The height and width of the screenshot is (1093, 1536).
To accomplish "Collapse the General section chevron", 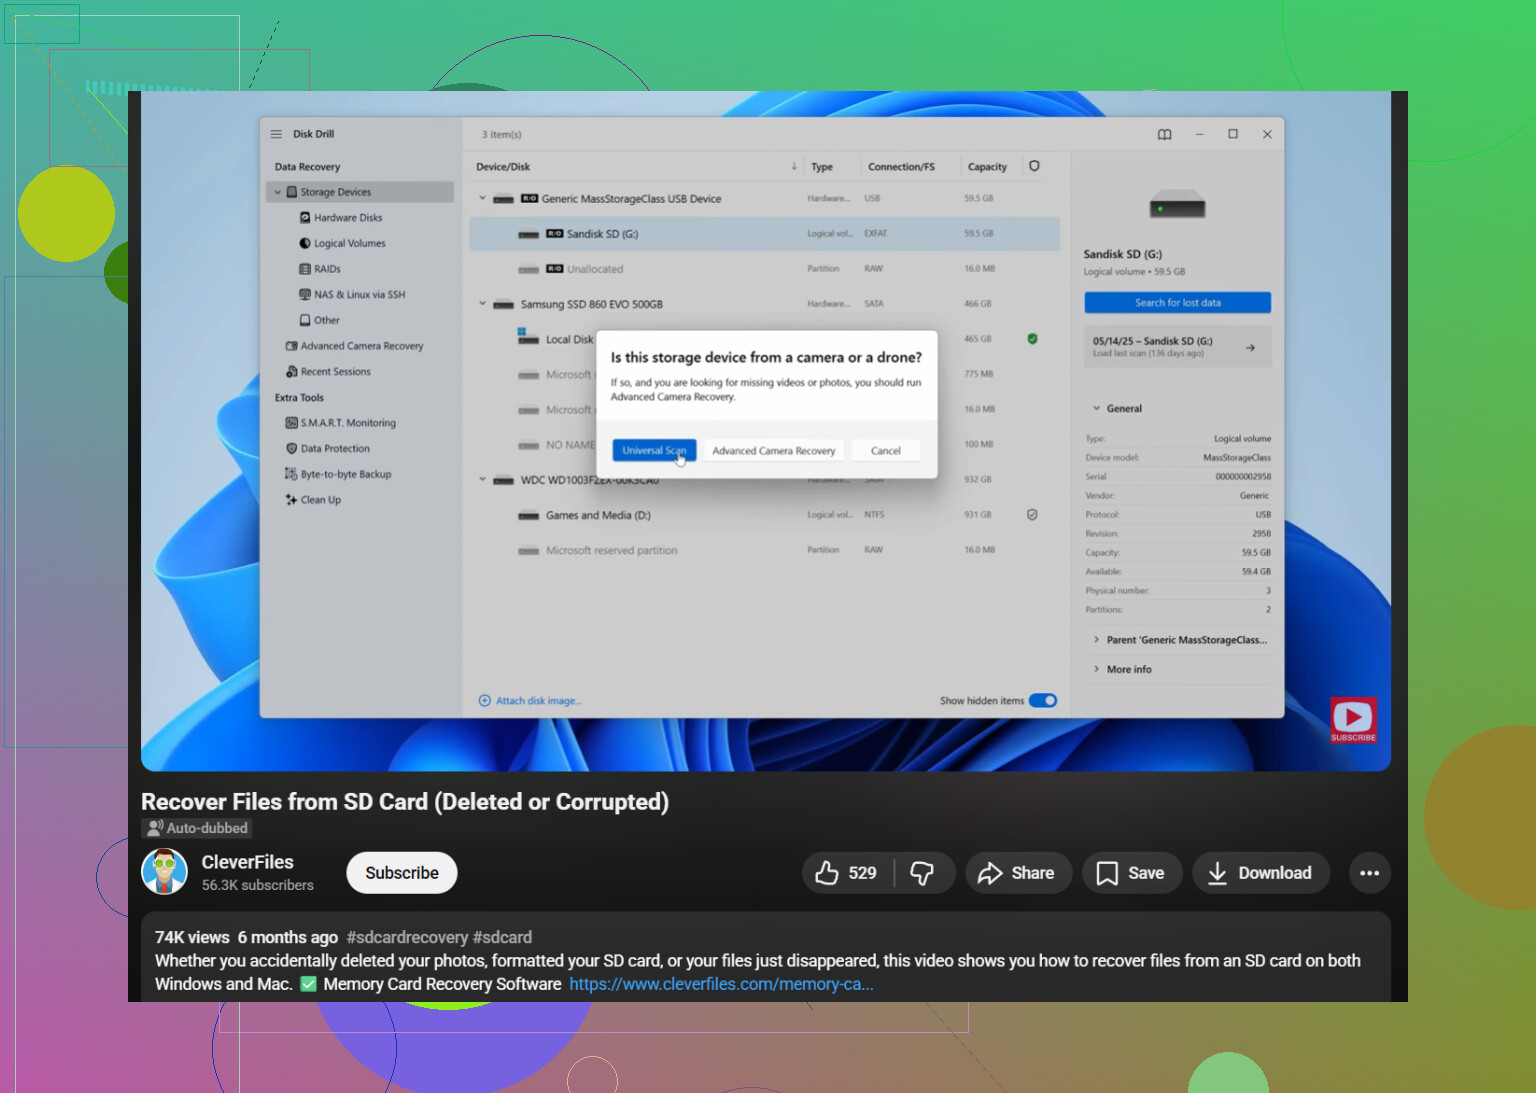I will click(x=1096, y=409).
